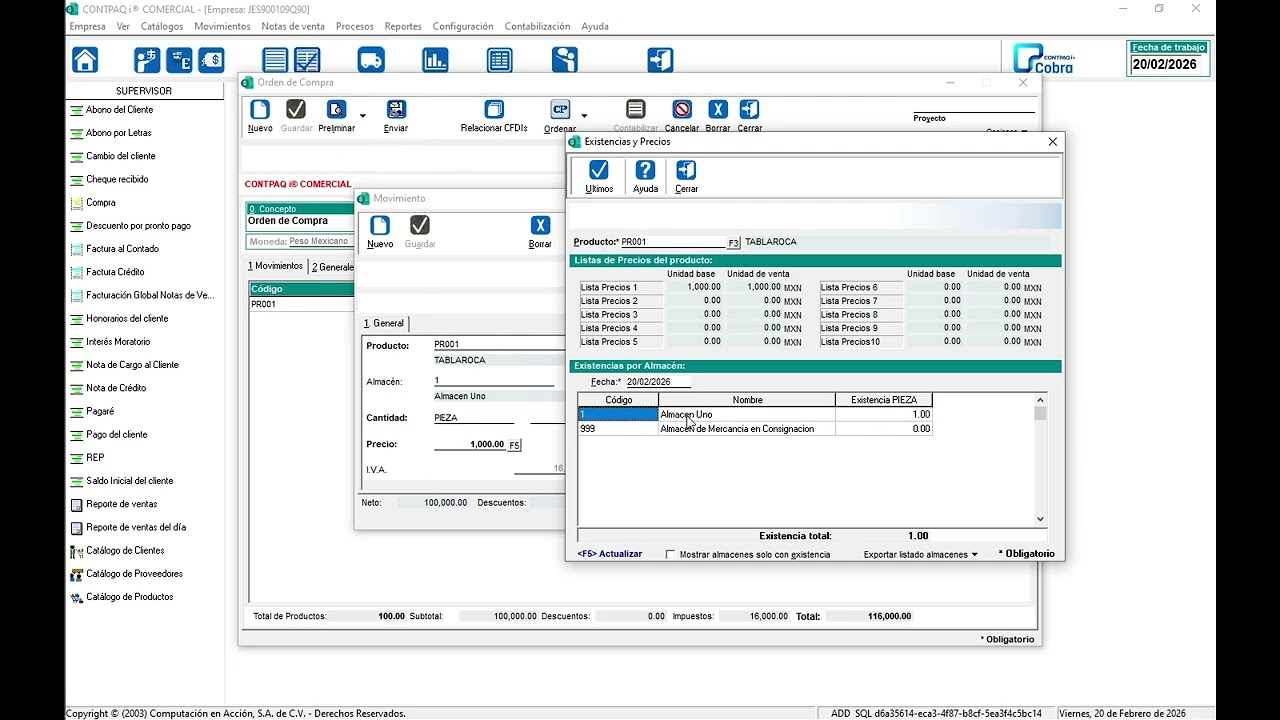Click the truck icon in the main toolbar
The height and width of the screenshot is (720, 1280).
(x=370, y=60)
